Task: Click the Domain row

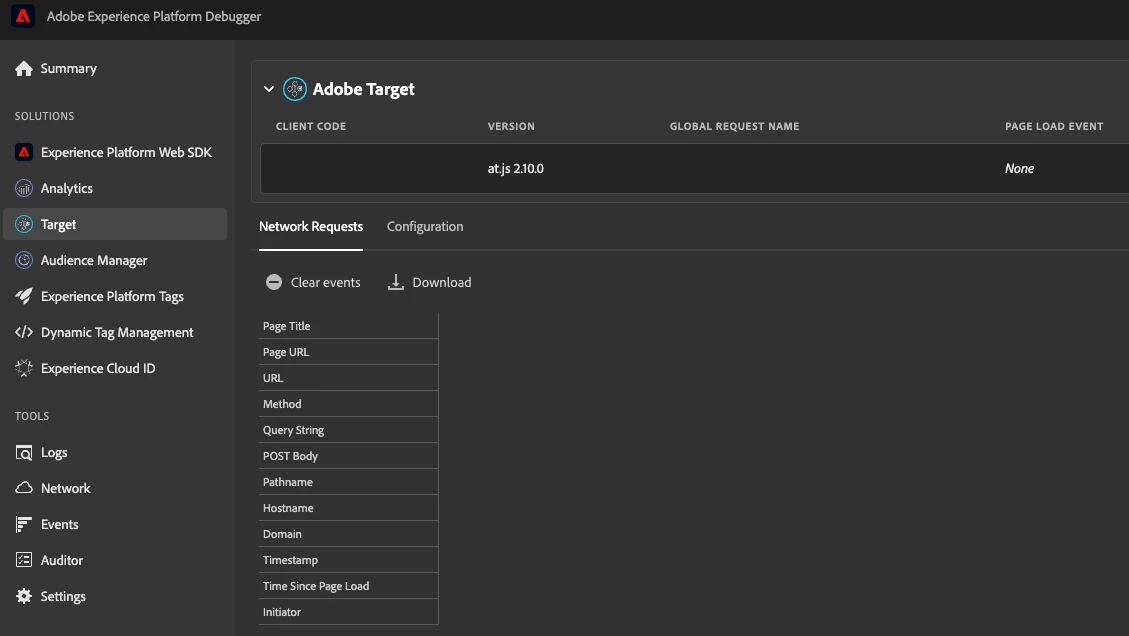Action: (348, 533)
